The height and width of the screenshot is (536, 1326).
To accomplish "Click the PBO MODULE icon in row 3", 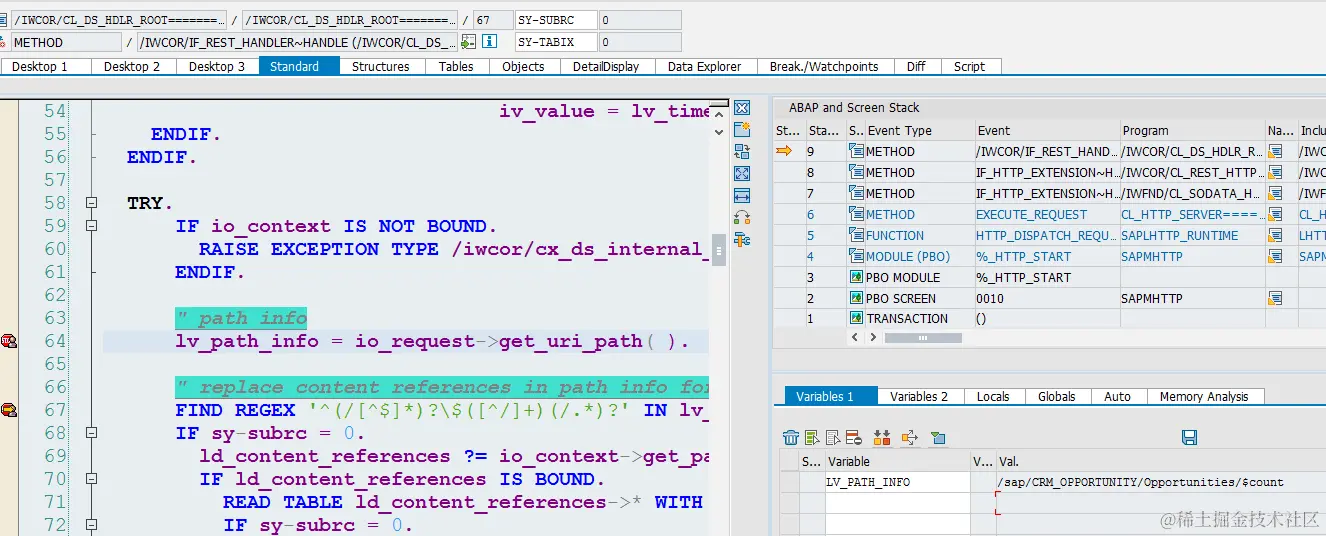I will pyautogui.click(x=856, y=277).
